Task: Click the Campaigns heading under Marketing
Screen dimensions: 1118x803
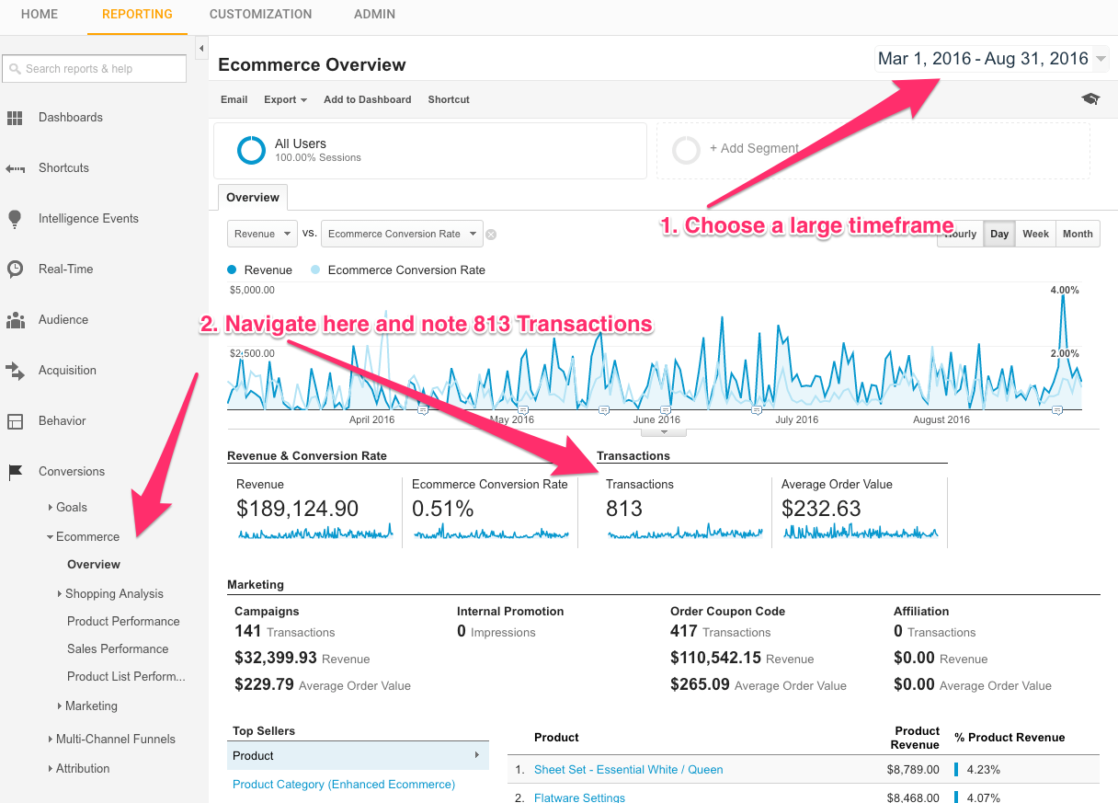Action: [x=267, y=611]
